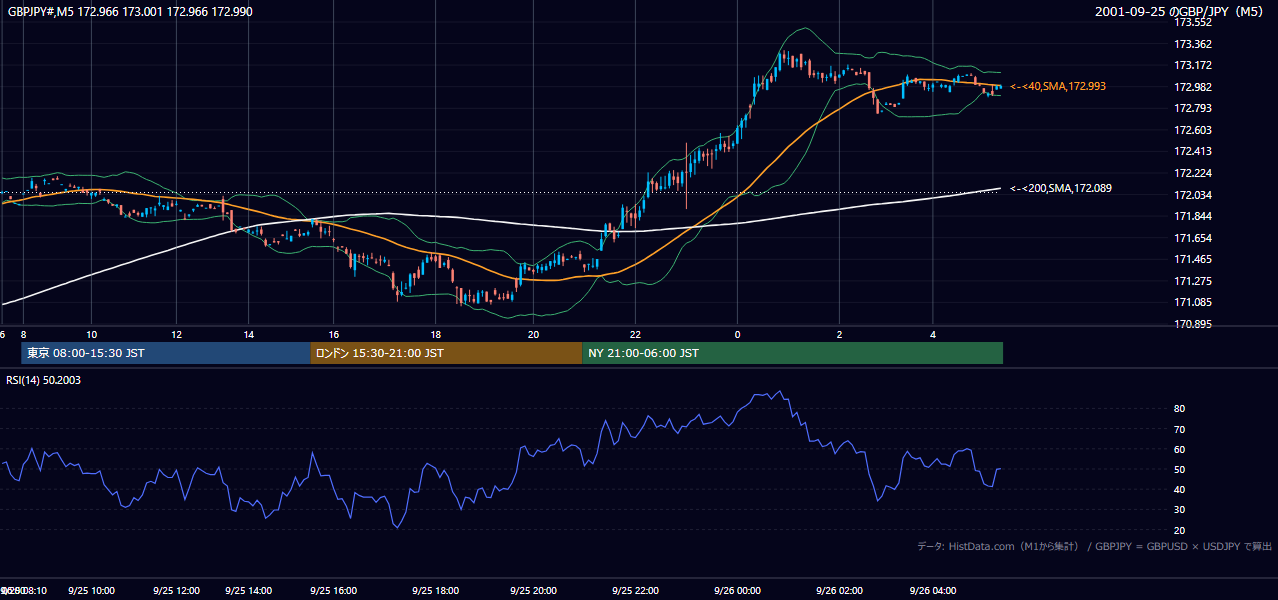Click RSI scale level 80

pos(1180,409)
